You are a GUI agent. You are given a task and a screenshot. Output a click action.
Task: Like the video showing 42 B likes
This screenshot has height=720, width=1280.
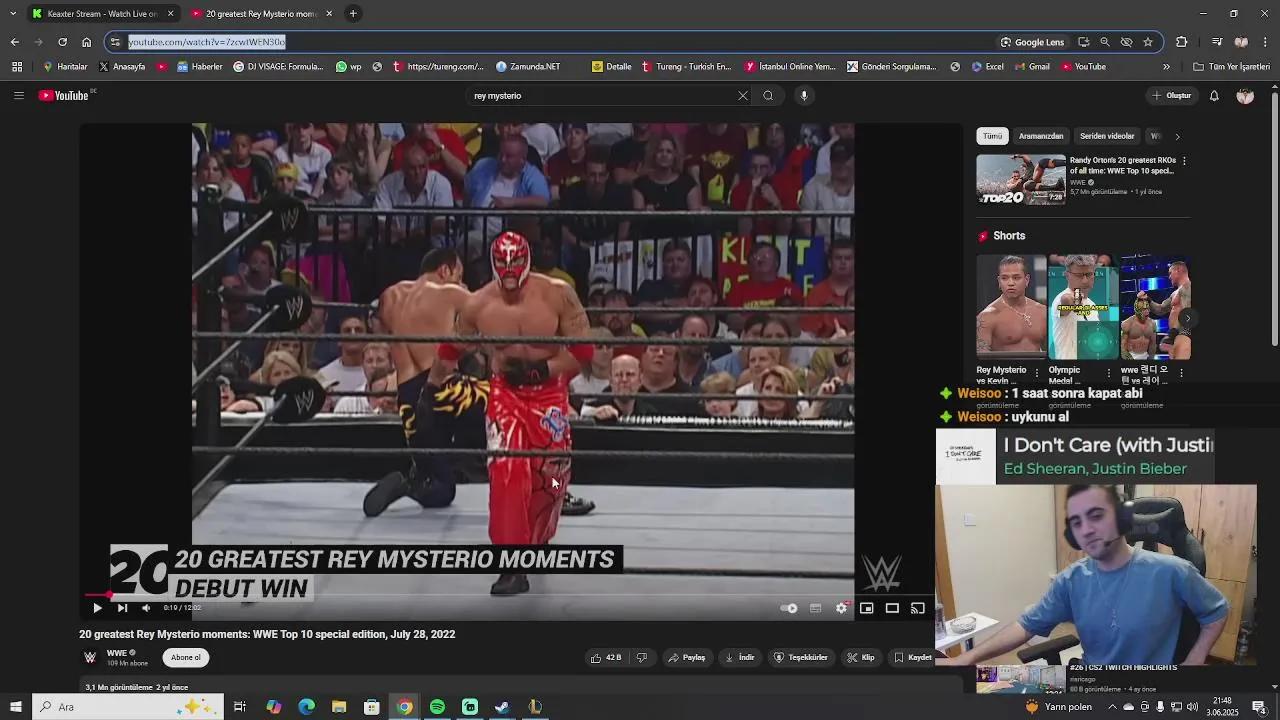click(606, 658)
